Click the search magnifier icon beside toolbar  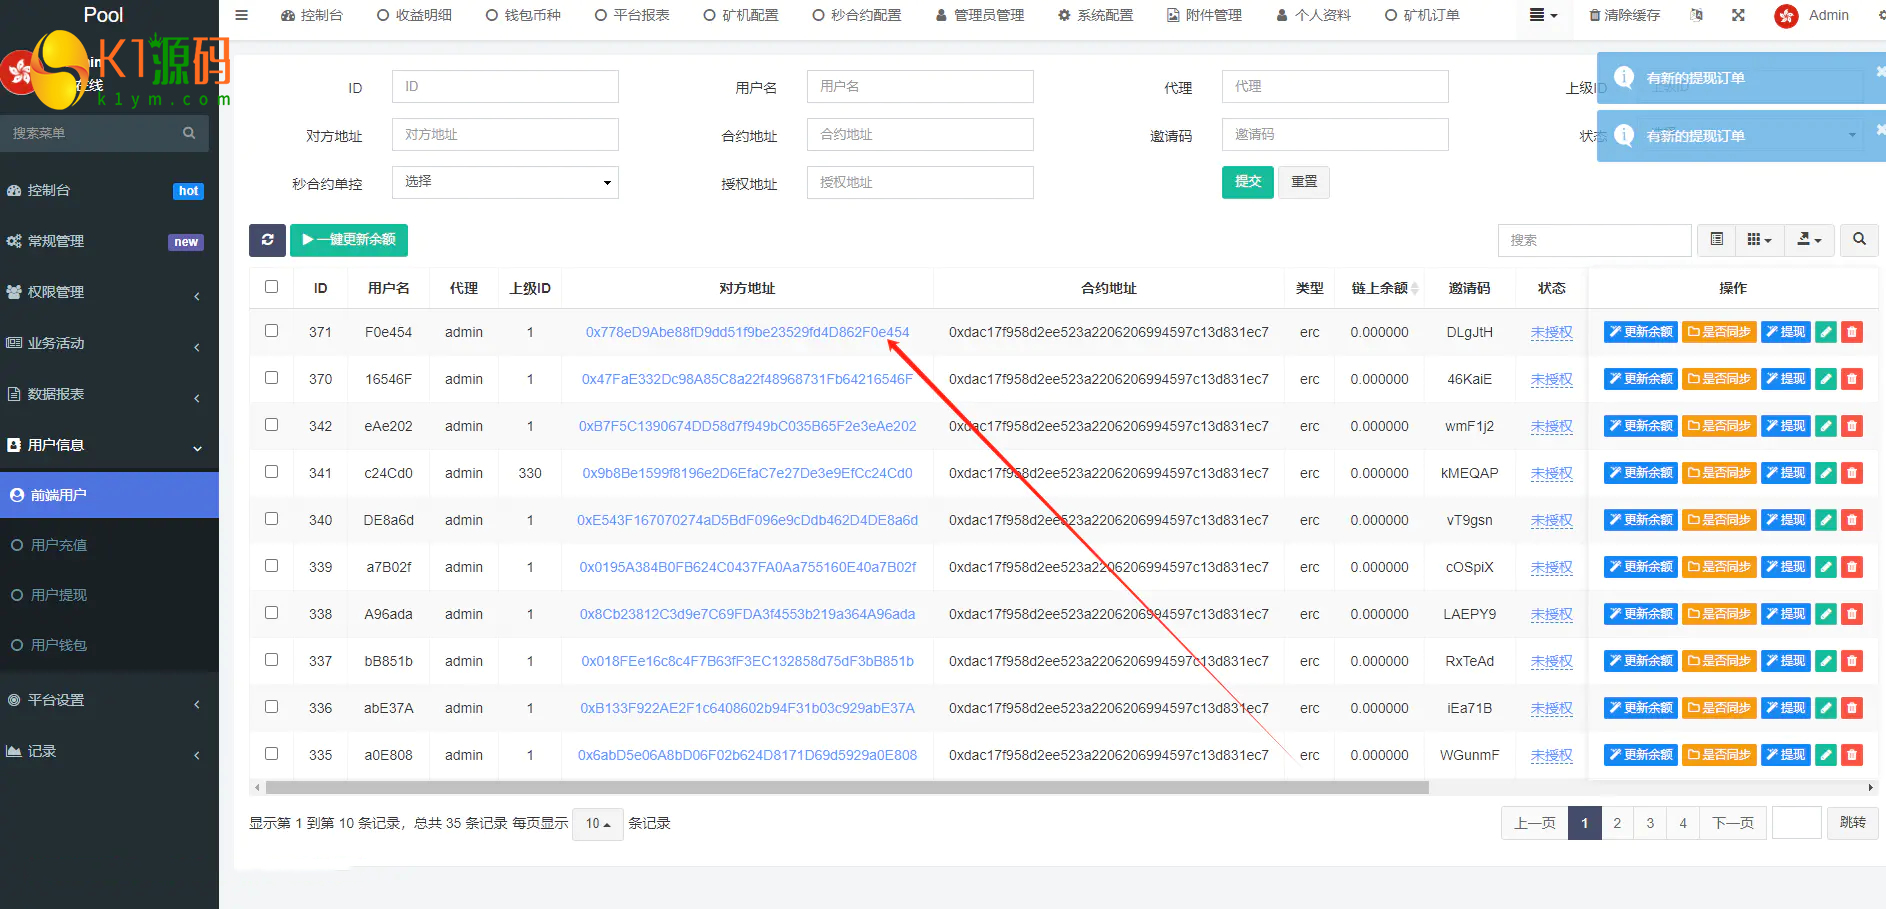point(1859,240)
